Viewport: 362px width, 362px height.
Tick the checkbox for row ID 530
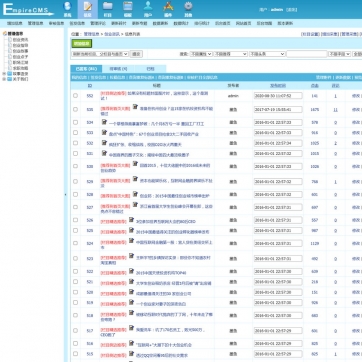point(75,166)
